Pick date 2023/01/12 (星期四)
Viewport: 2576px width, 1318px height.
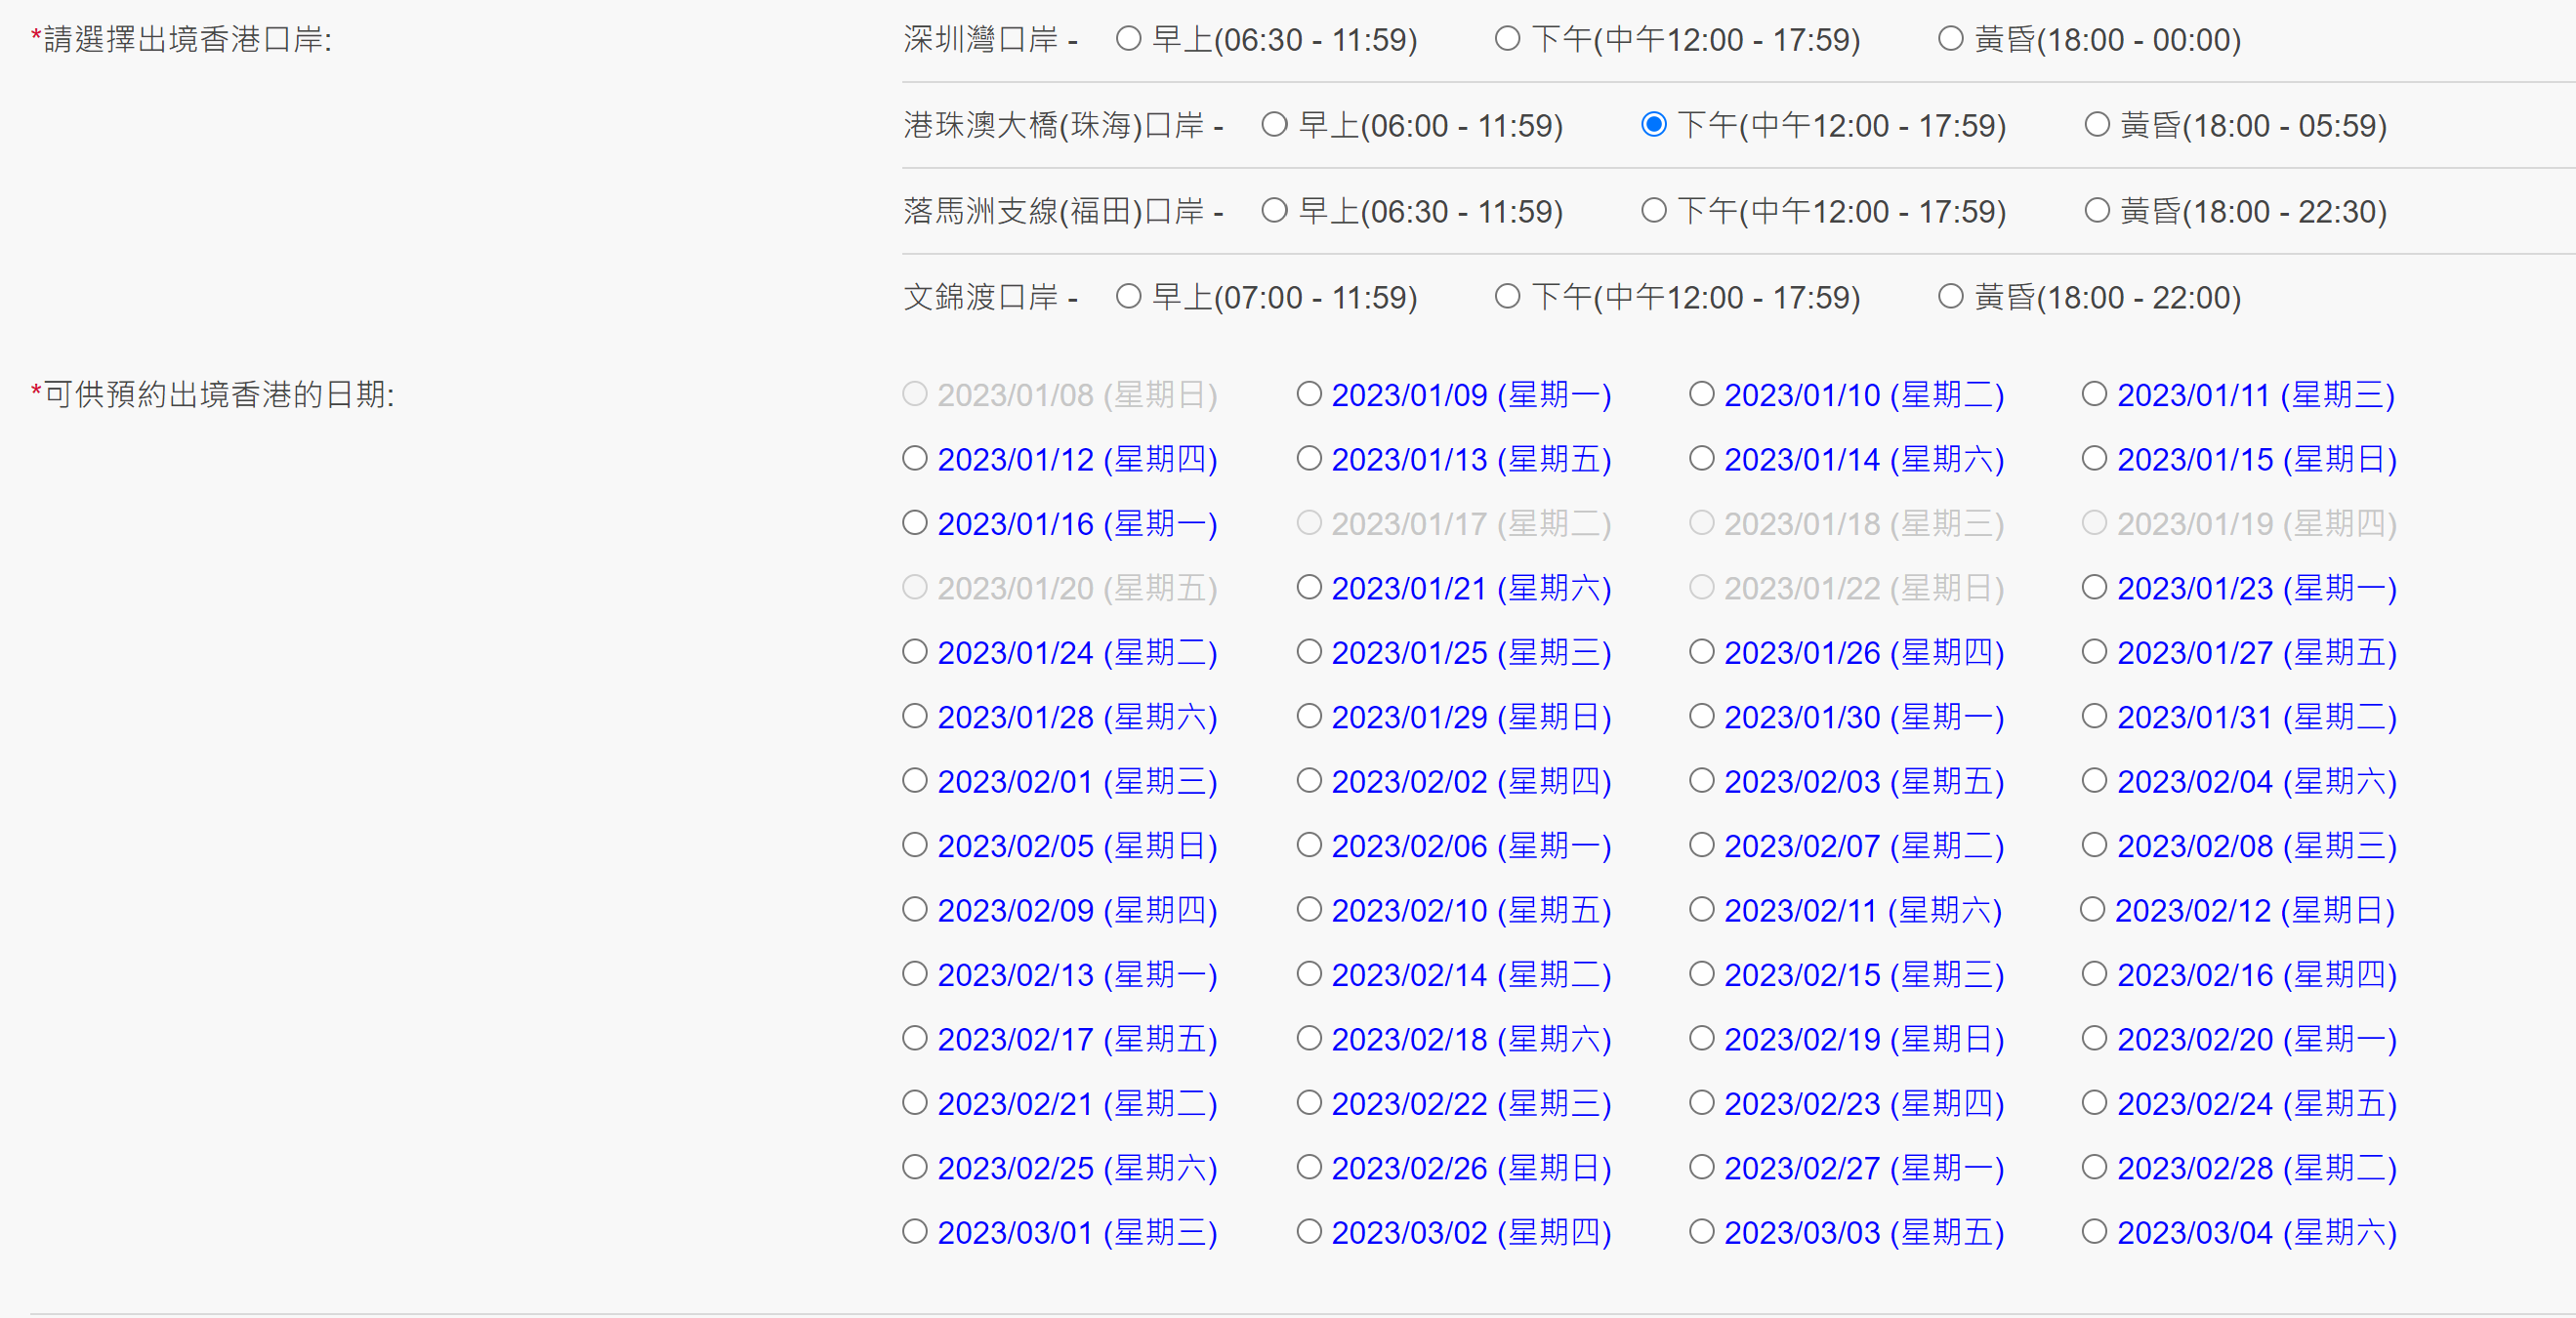coord(915,459)
